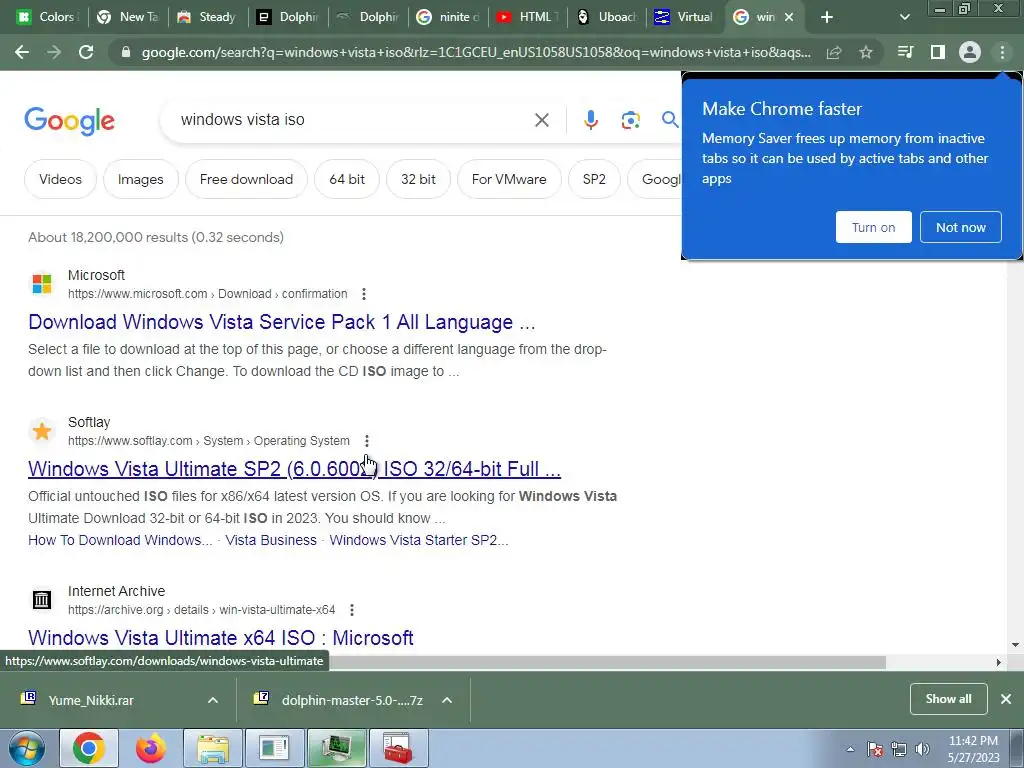
Task: Share this page icon in address bar
Action: pyautogui.click(x=834, y=52)
